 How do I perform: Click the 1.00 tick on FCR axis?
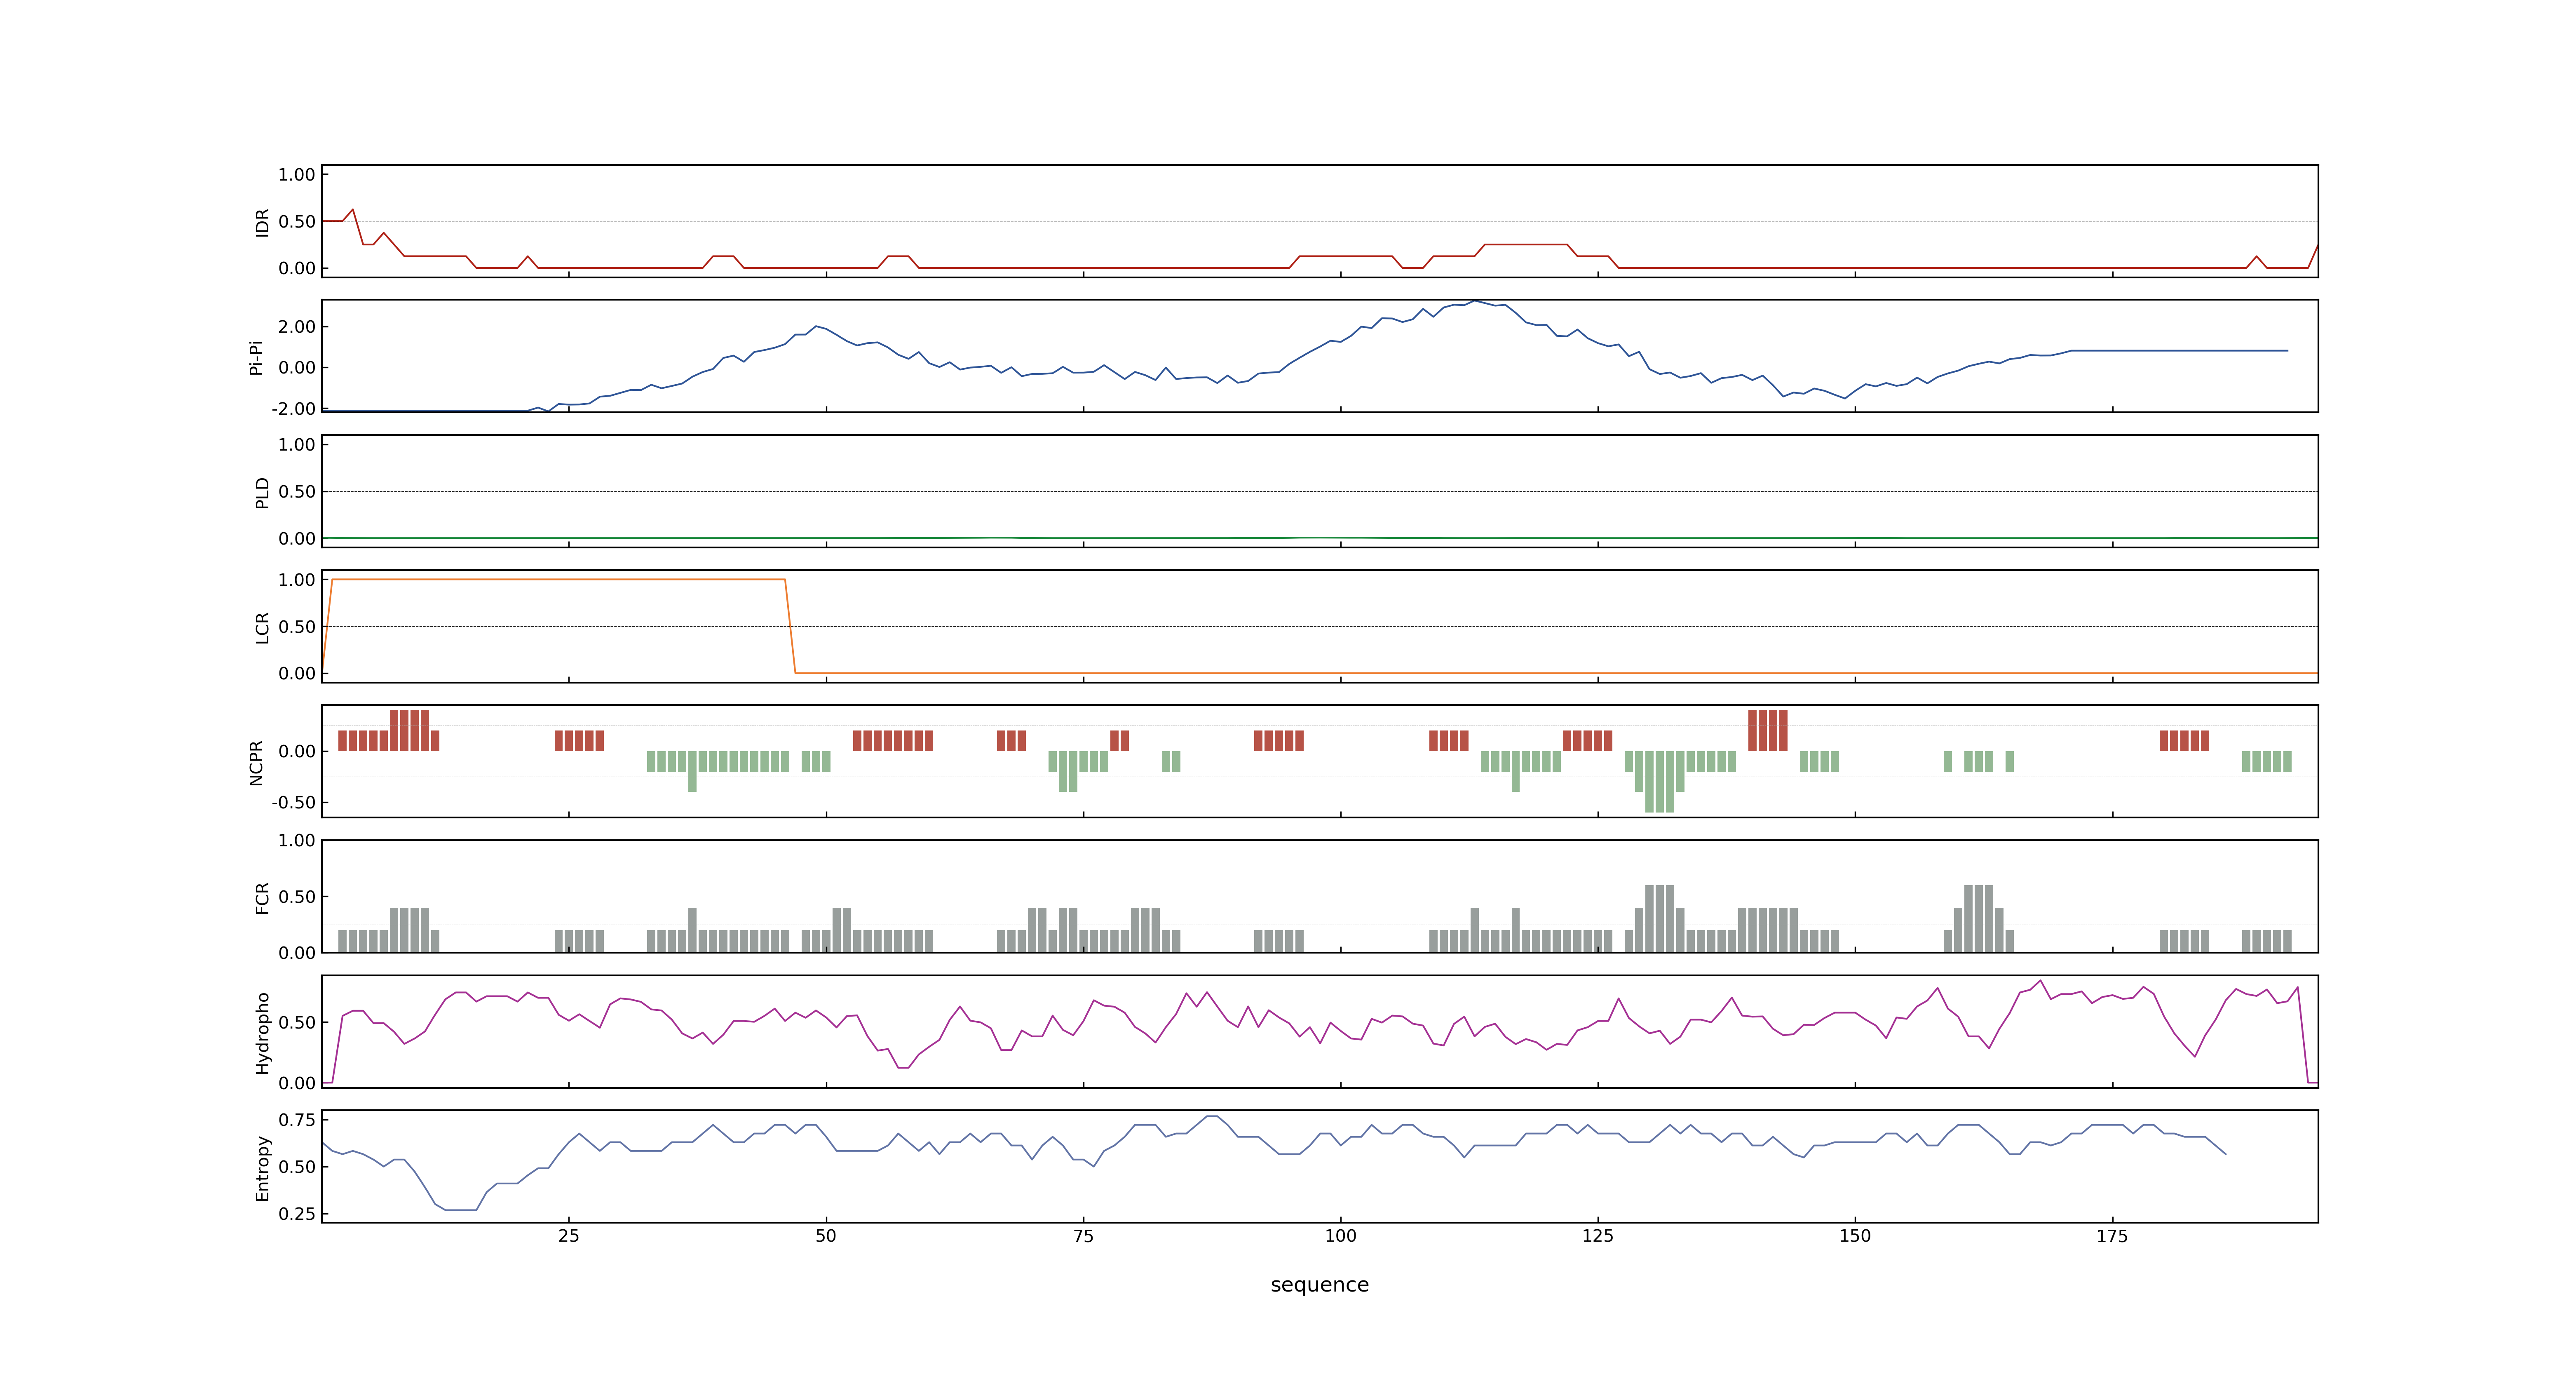[297, 840]
